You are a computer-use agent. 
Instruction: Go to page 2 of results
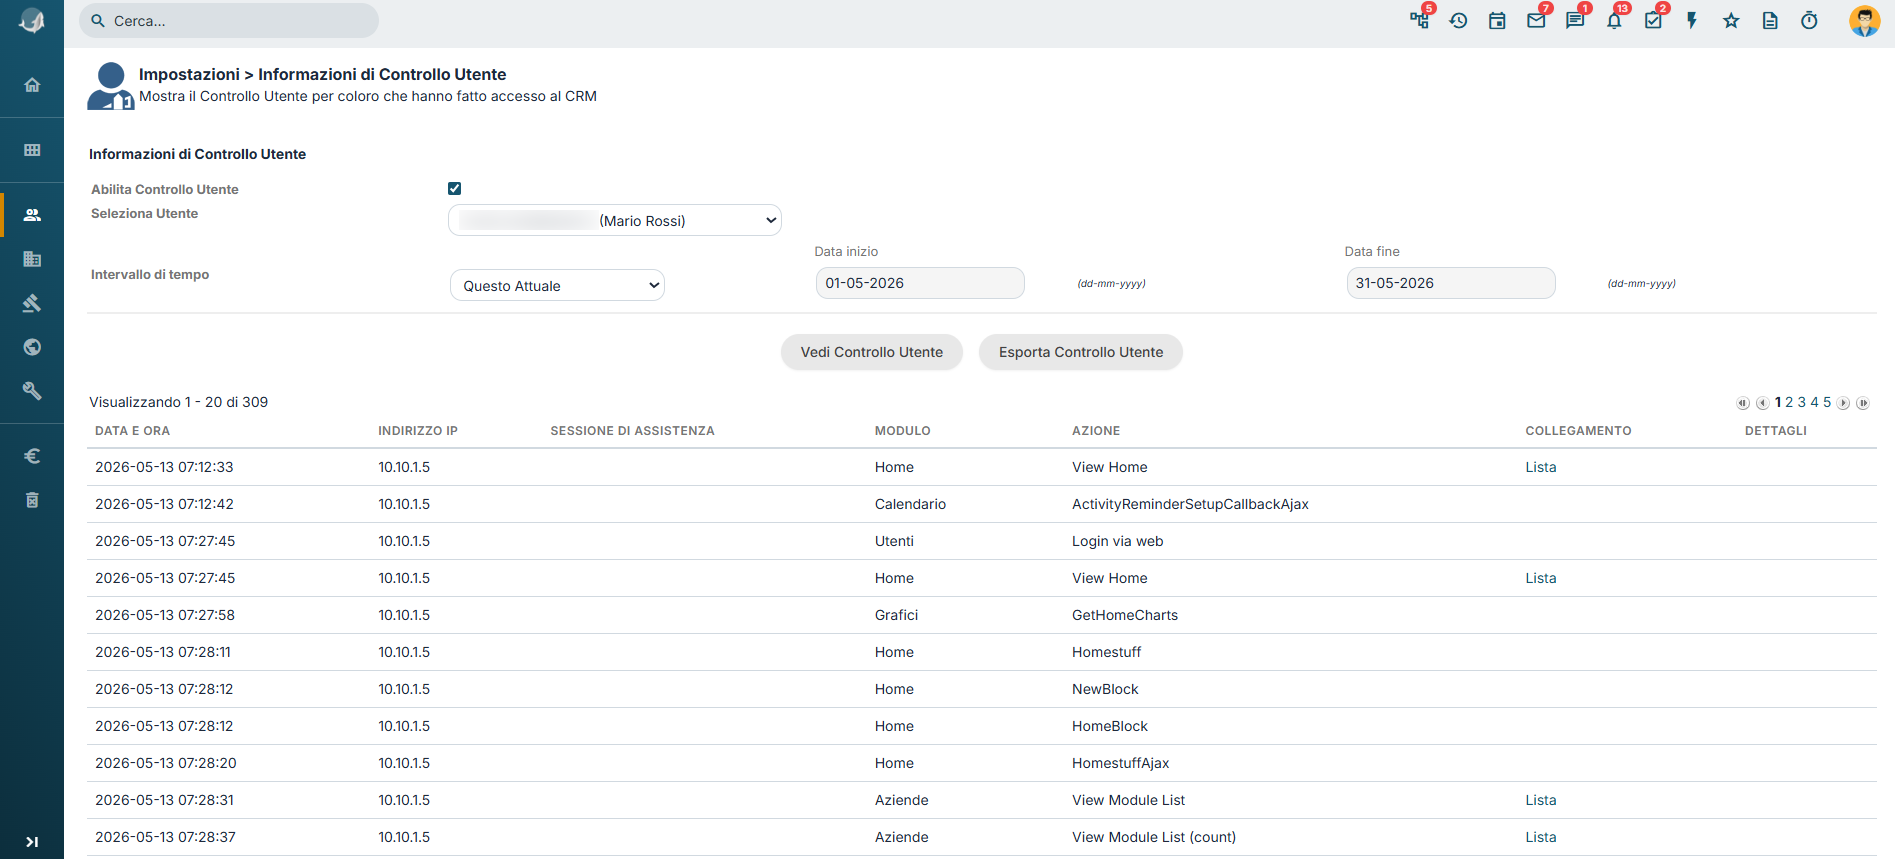(x=1790, y=402)
